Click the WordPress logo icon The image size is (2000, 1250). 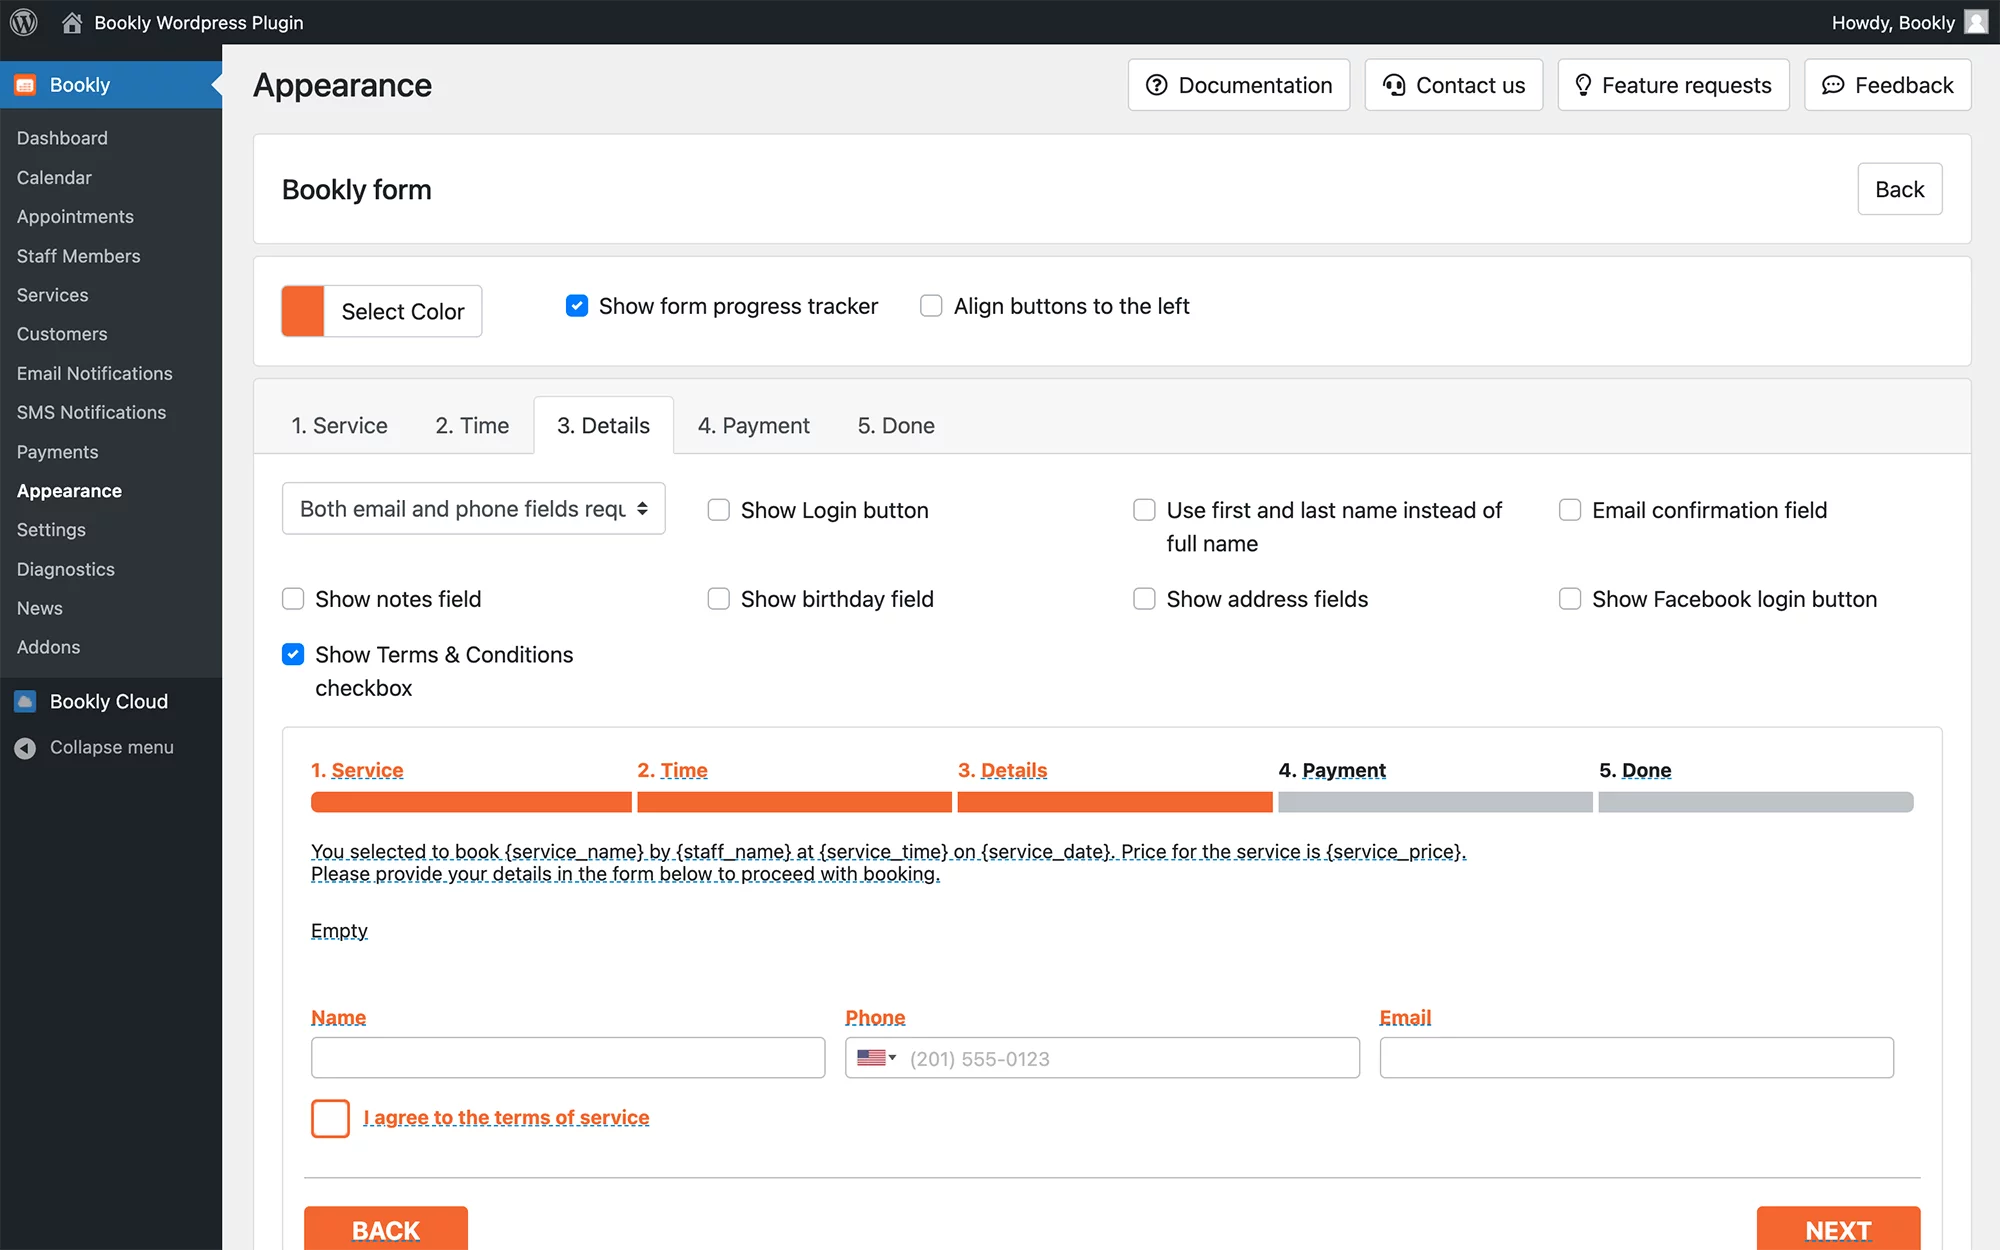24,22
